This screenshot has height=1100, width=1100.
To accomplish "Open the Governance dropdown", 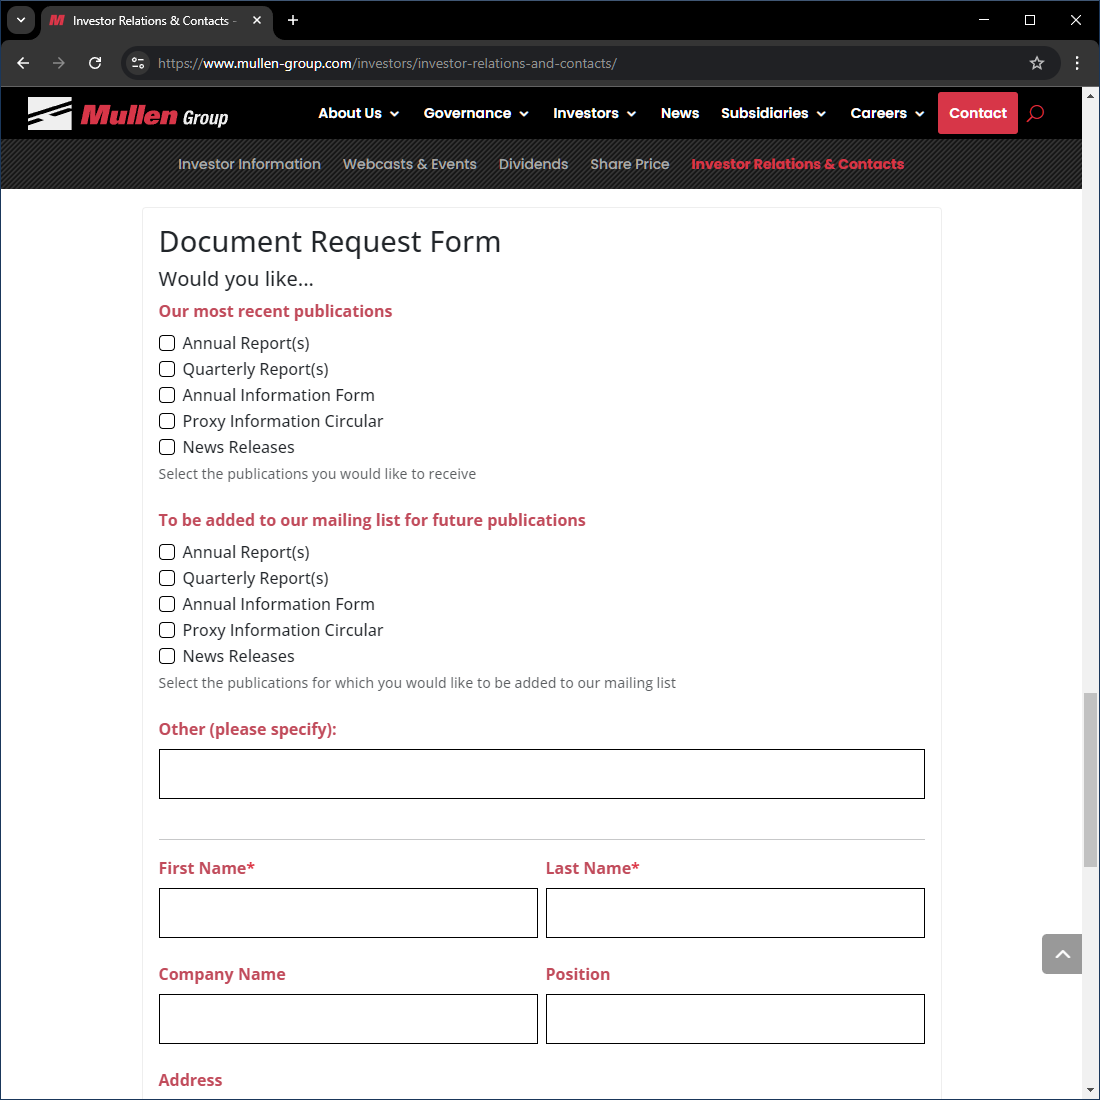I will click(476, 113).
